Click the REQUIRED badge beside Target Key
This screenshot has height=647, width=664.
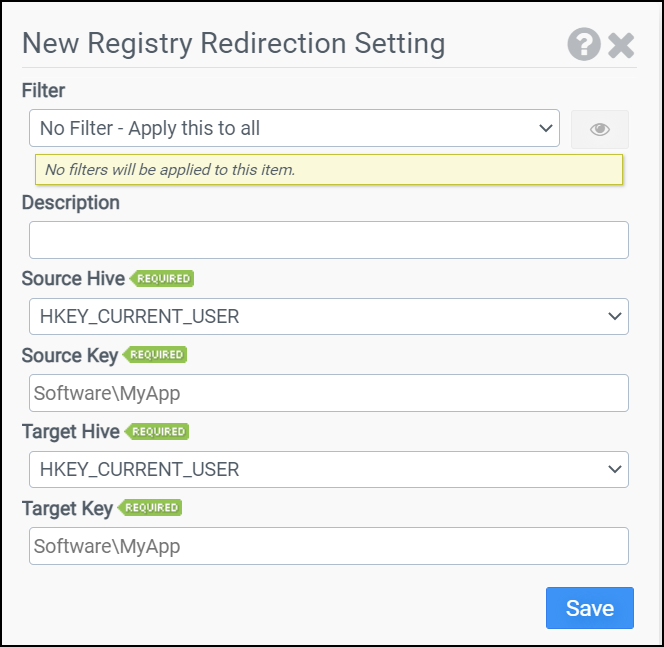(x=151, y=508)
